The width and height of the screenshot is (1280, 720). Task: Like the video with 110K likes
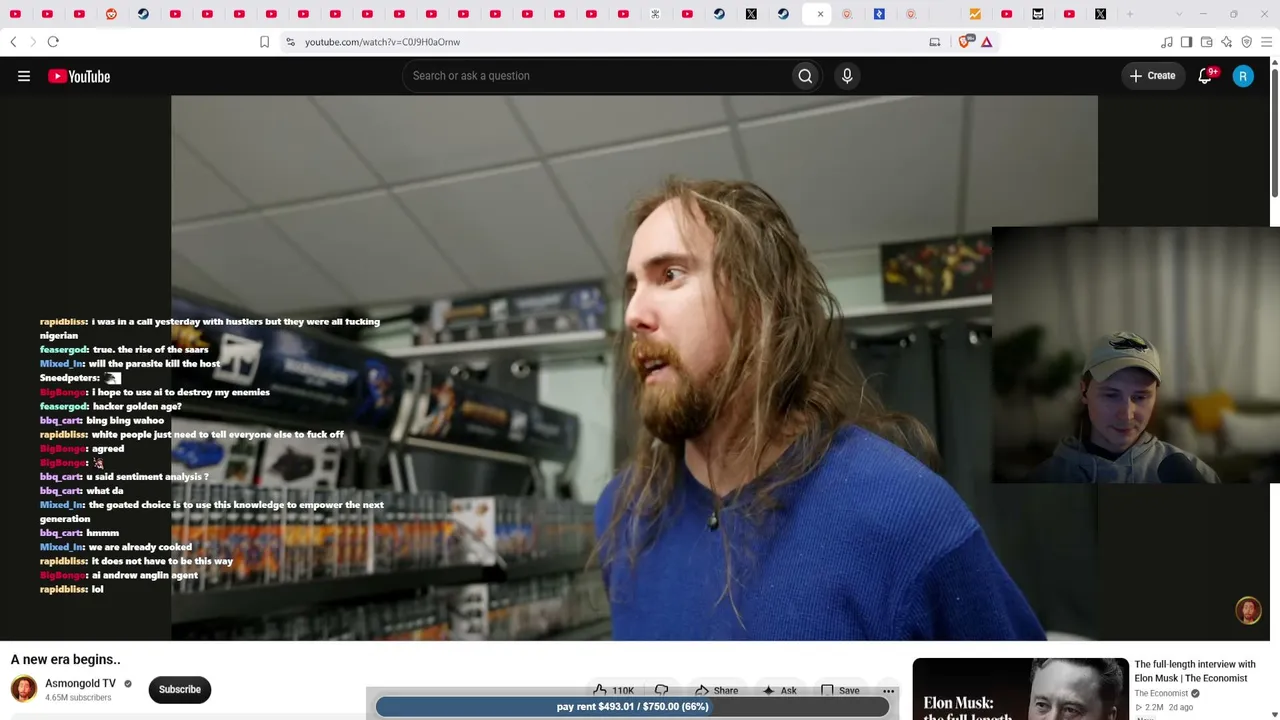click(x=613, y=690)
